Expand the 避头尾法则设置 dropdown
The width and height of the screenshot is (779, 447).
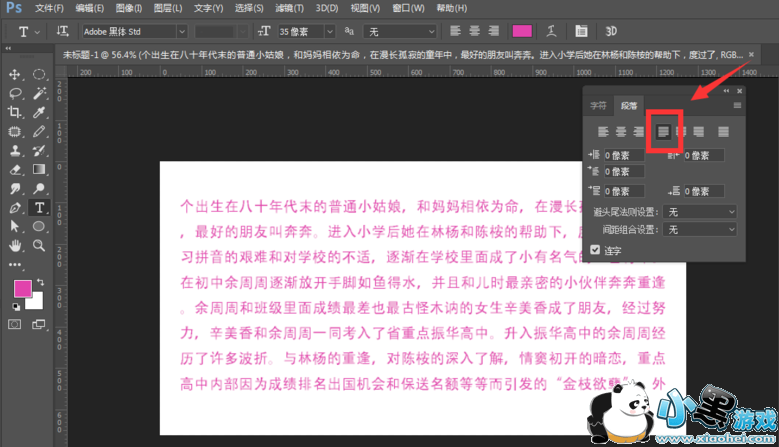(700, 212)
